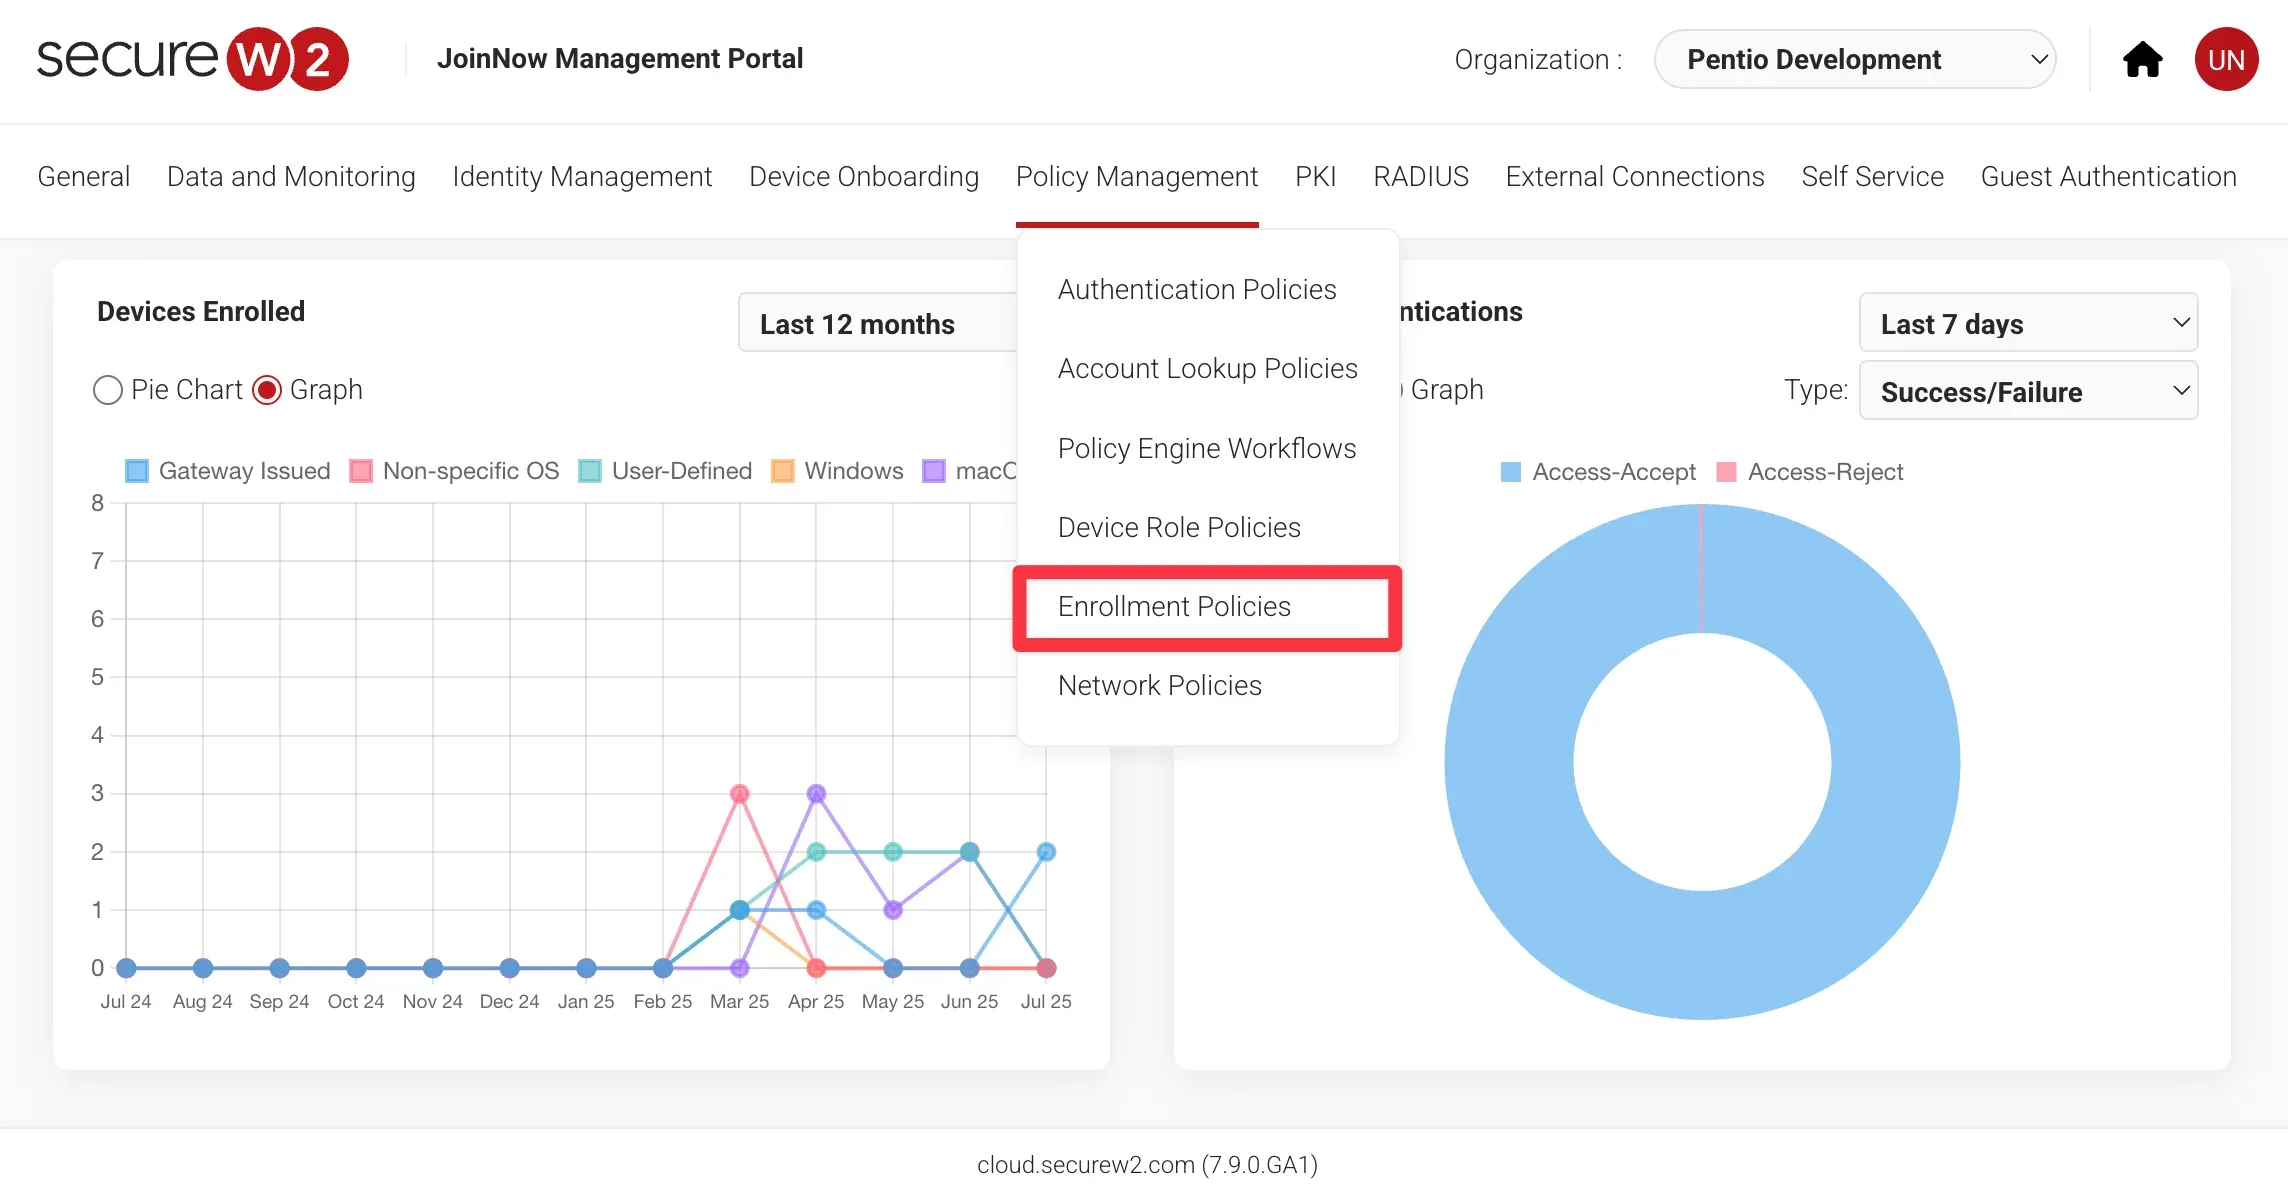
Task: Open the Device Onboarding tab
Action: pyautogui.click(x=864, y=177)
